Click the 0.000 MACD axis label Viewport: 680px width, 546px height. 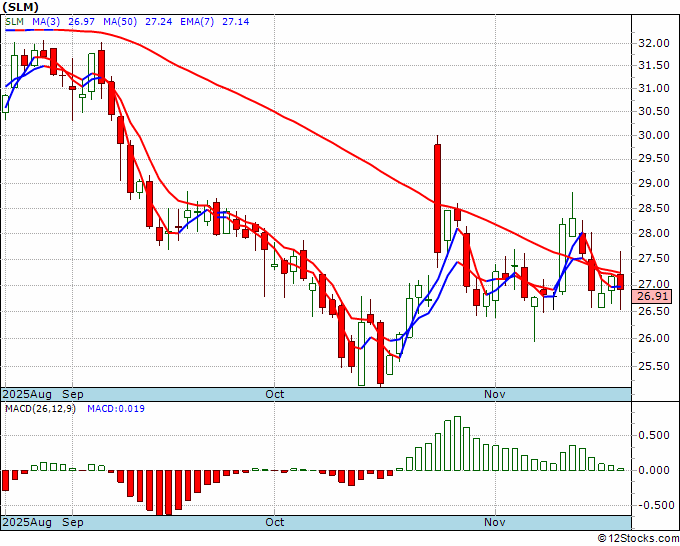tap(654, 471)
